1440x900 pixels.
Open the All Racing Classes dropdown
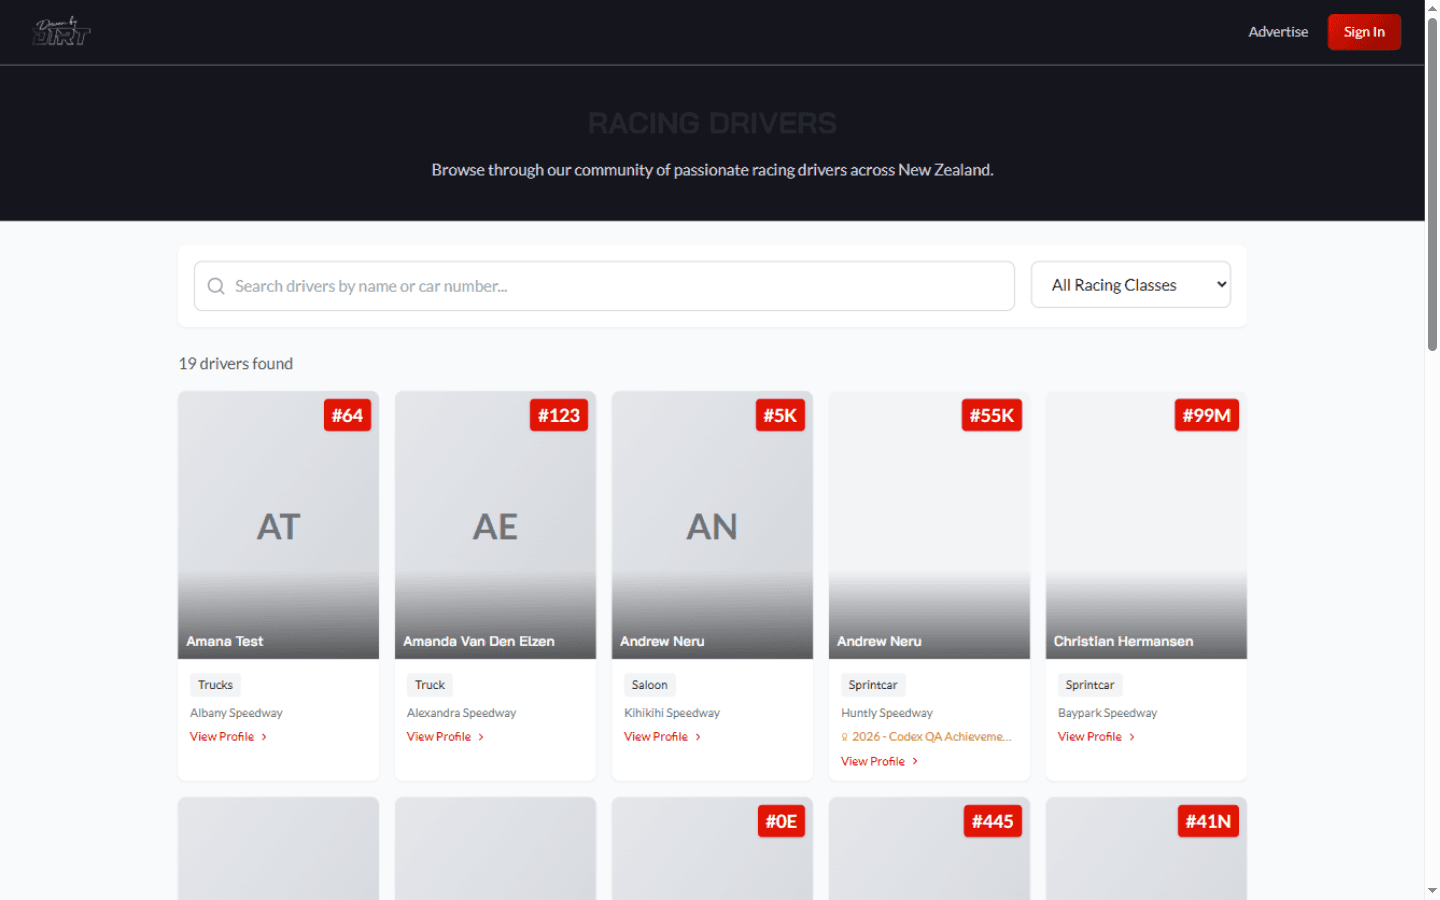click(1131, 285)
